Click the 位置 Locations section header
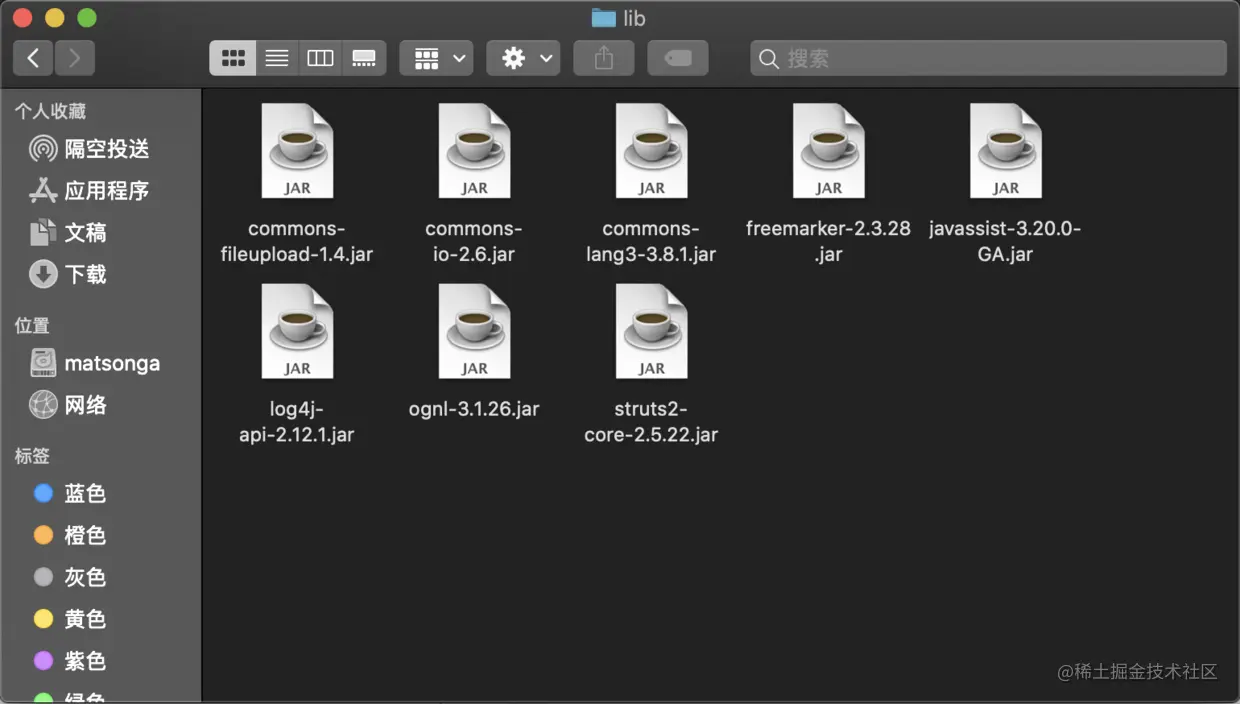Viewport: 1240px width, 704px height. coord(32,326)
